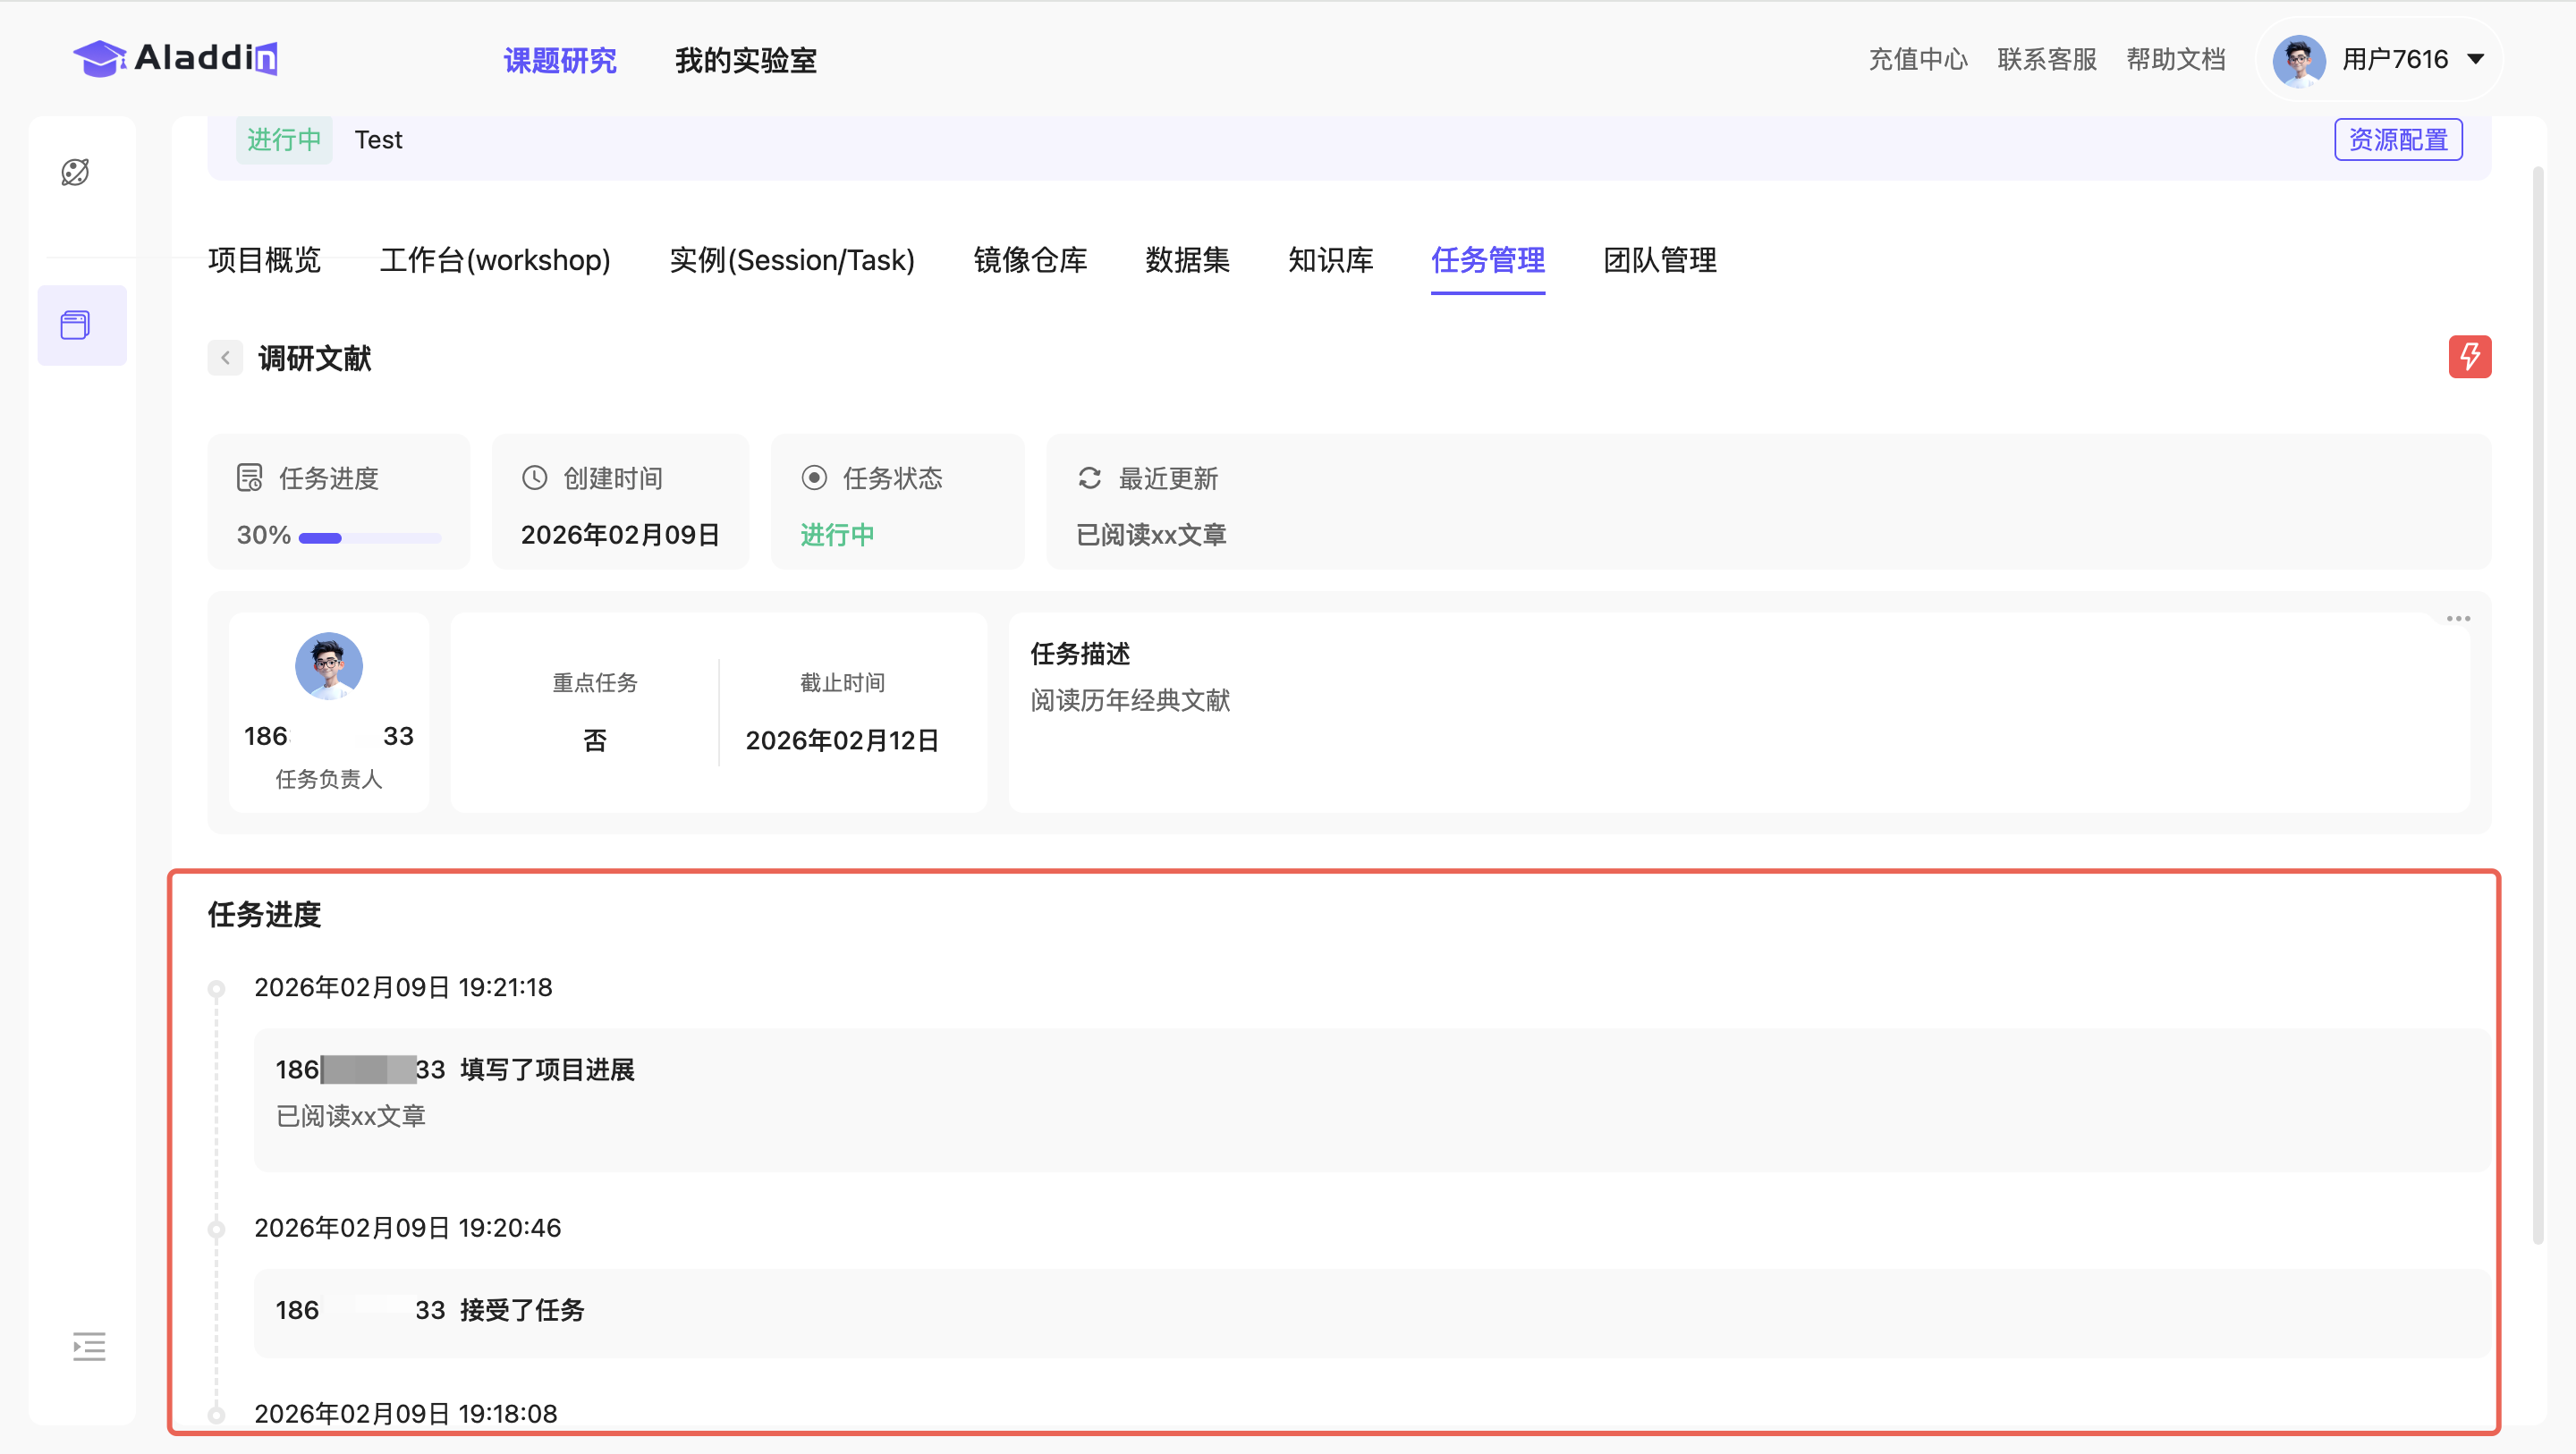The image size is (2576, 1454).
Task: Click timeline marker for 19:20:46 entry
Action: (x=216, y=1229)
